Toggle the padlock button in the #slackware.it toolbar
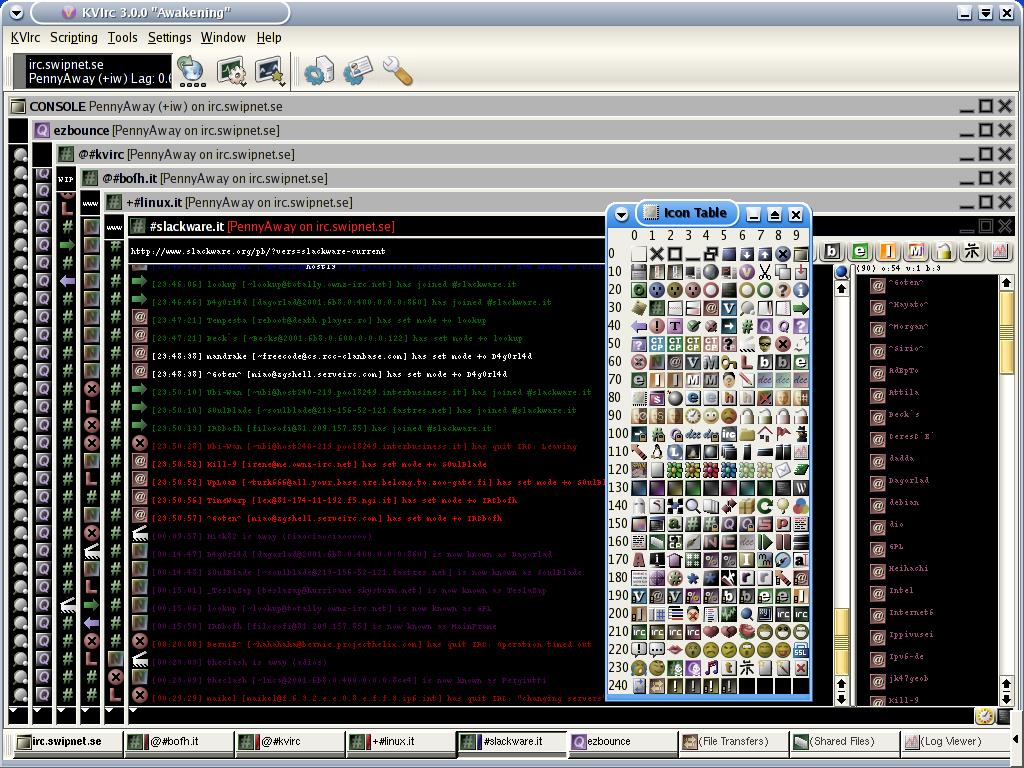This screenshot has height=768, width=1024. point(944,251)
